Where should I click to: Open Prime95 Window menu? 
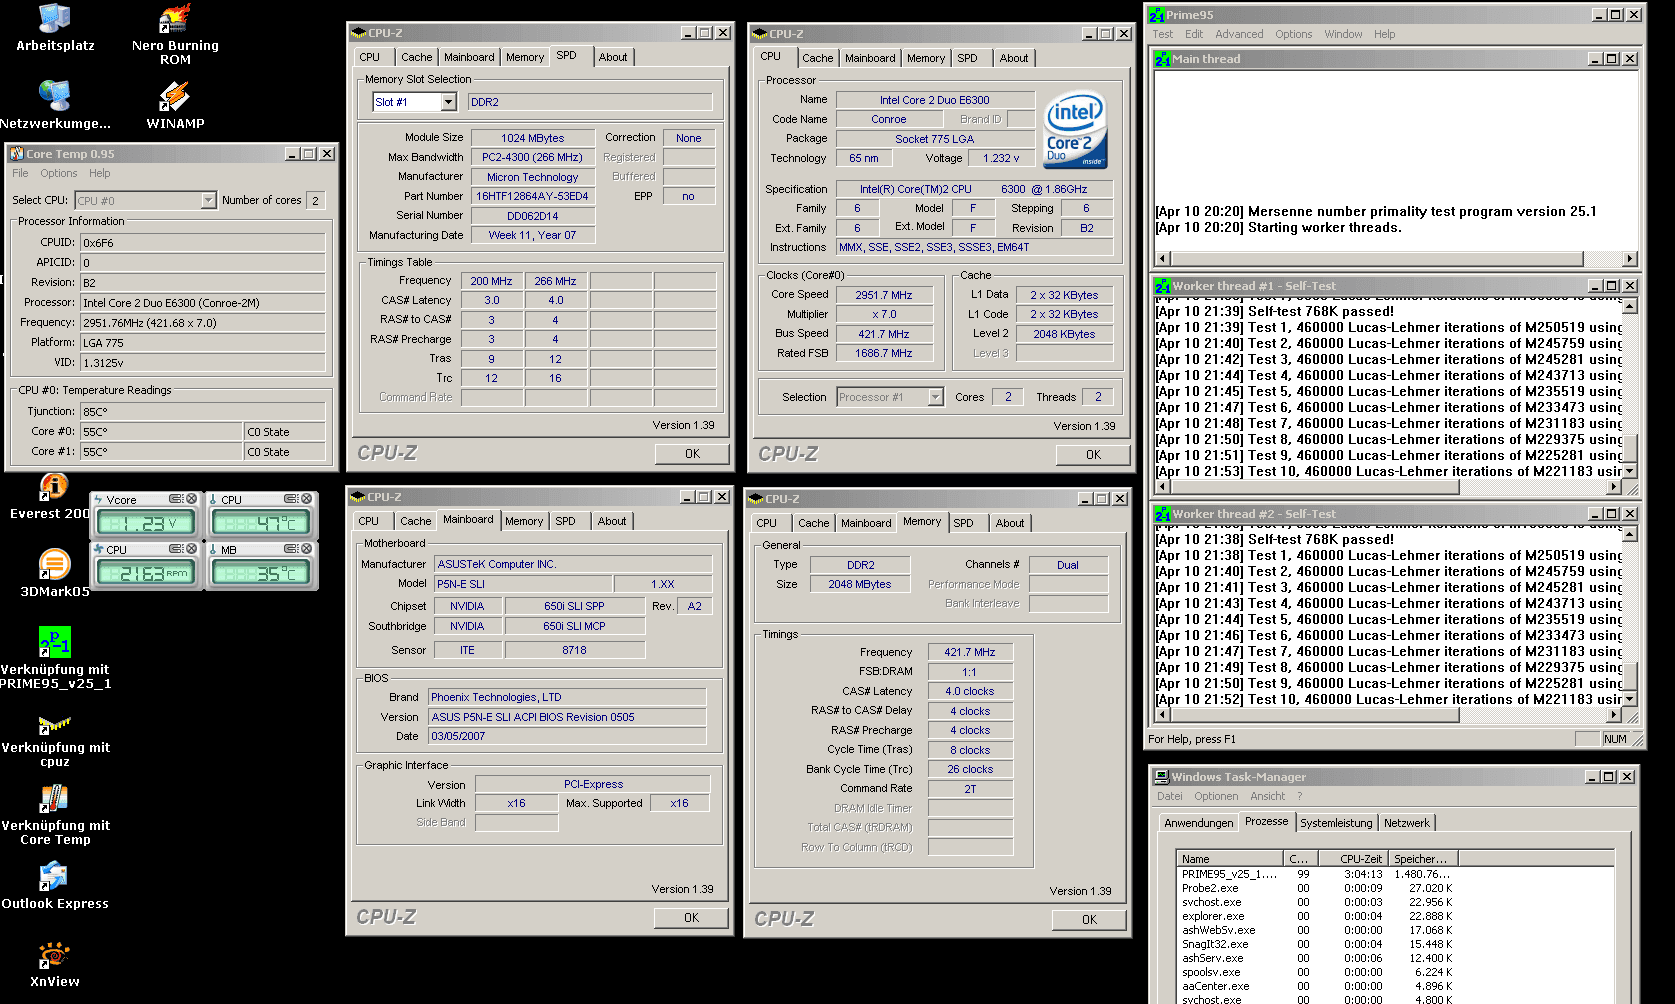[1343, 34]
